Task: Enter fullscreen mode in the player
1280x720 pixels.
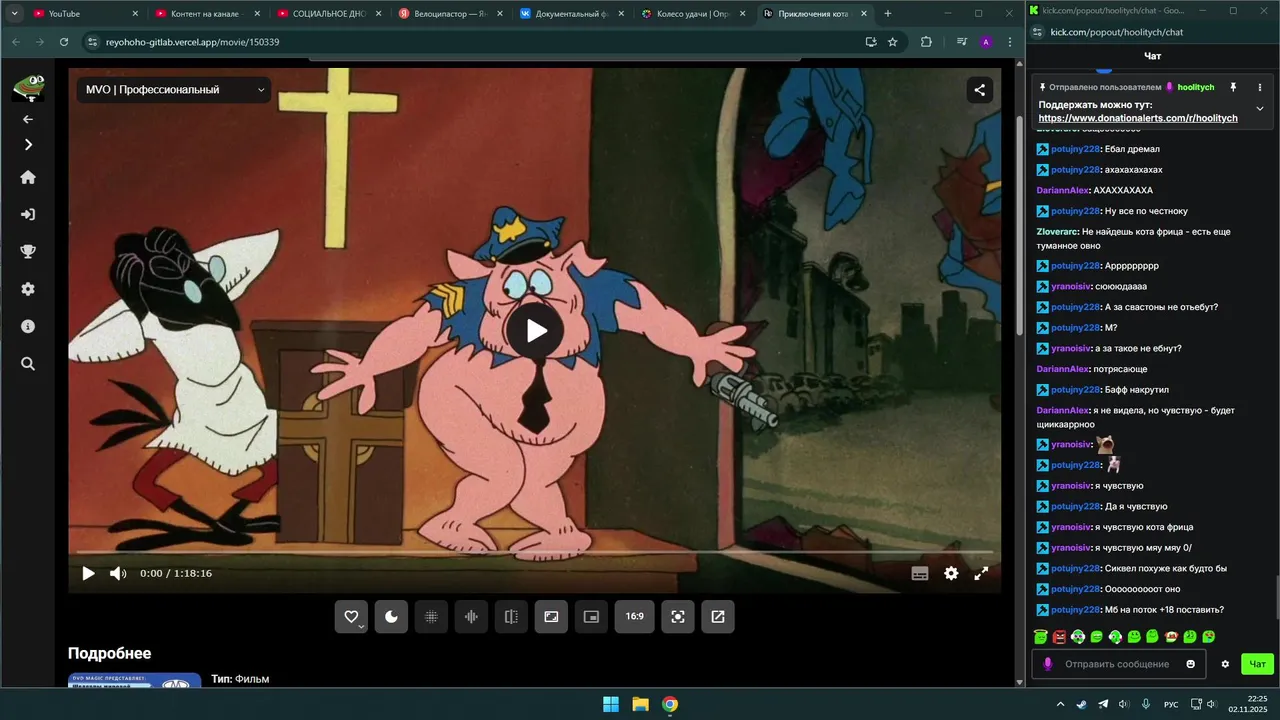Action: [981, 573]
